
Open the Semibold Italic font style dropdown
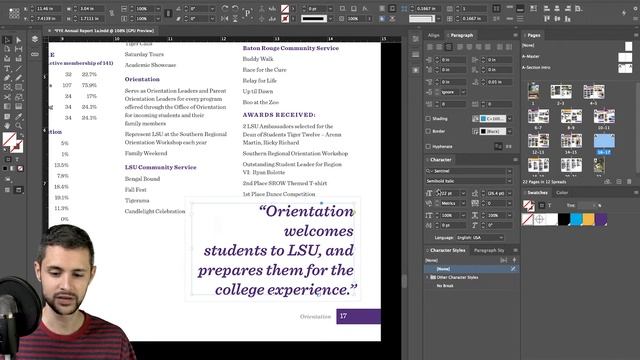pos(509,181)
